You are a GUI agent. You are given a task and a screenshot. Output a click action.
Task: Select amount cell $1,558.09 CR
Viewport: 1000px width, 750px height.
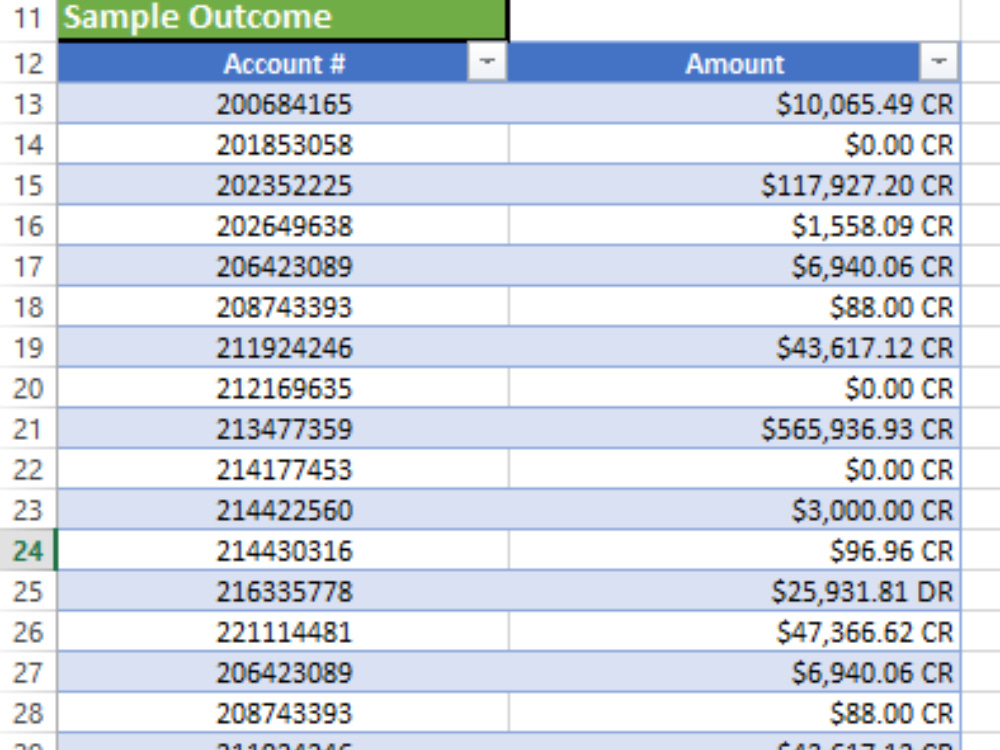click(x=734, y=226)
